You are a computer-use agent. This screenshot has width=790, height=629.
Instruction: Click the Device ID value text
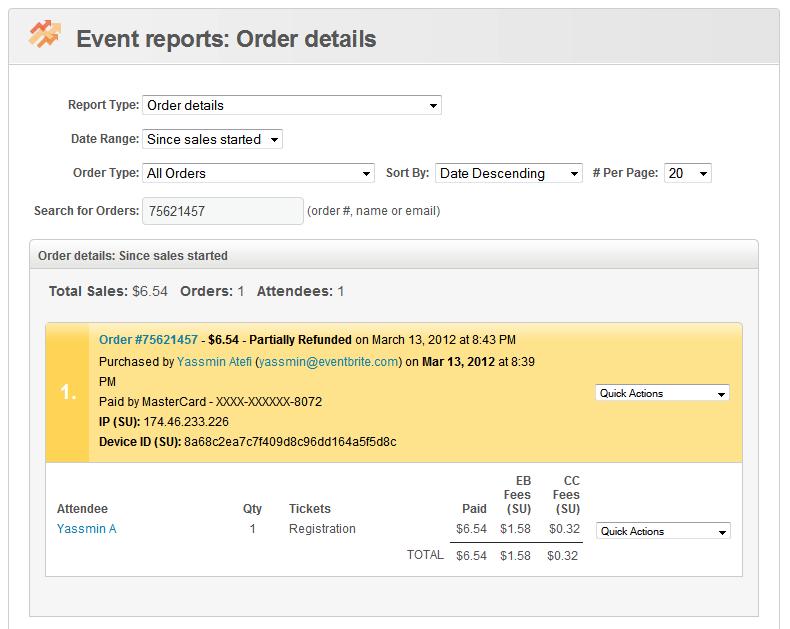(x=290, y=442)
